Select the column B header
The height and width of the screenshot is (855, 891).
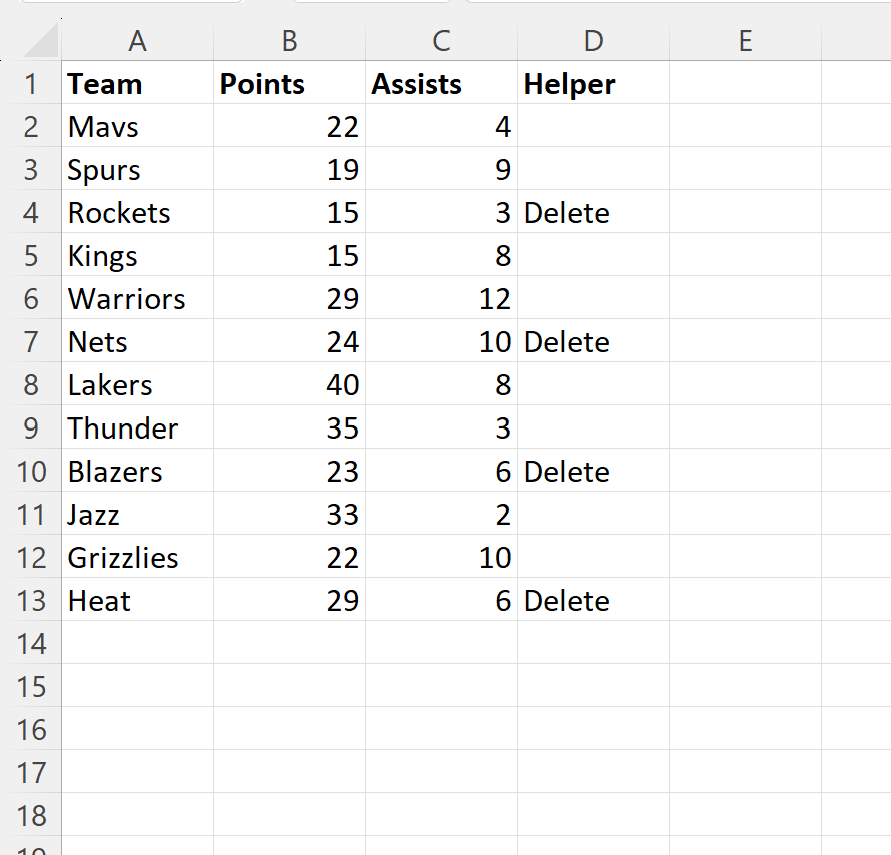[x=289, y=41]
